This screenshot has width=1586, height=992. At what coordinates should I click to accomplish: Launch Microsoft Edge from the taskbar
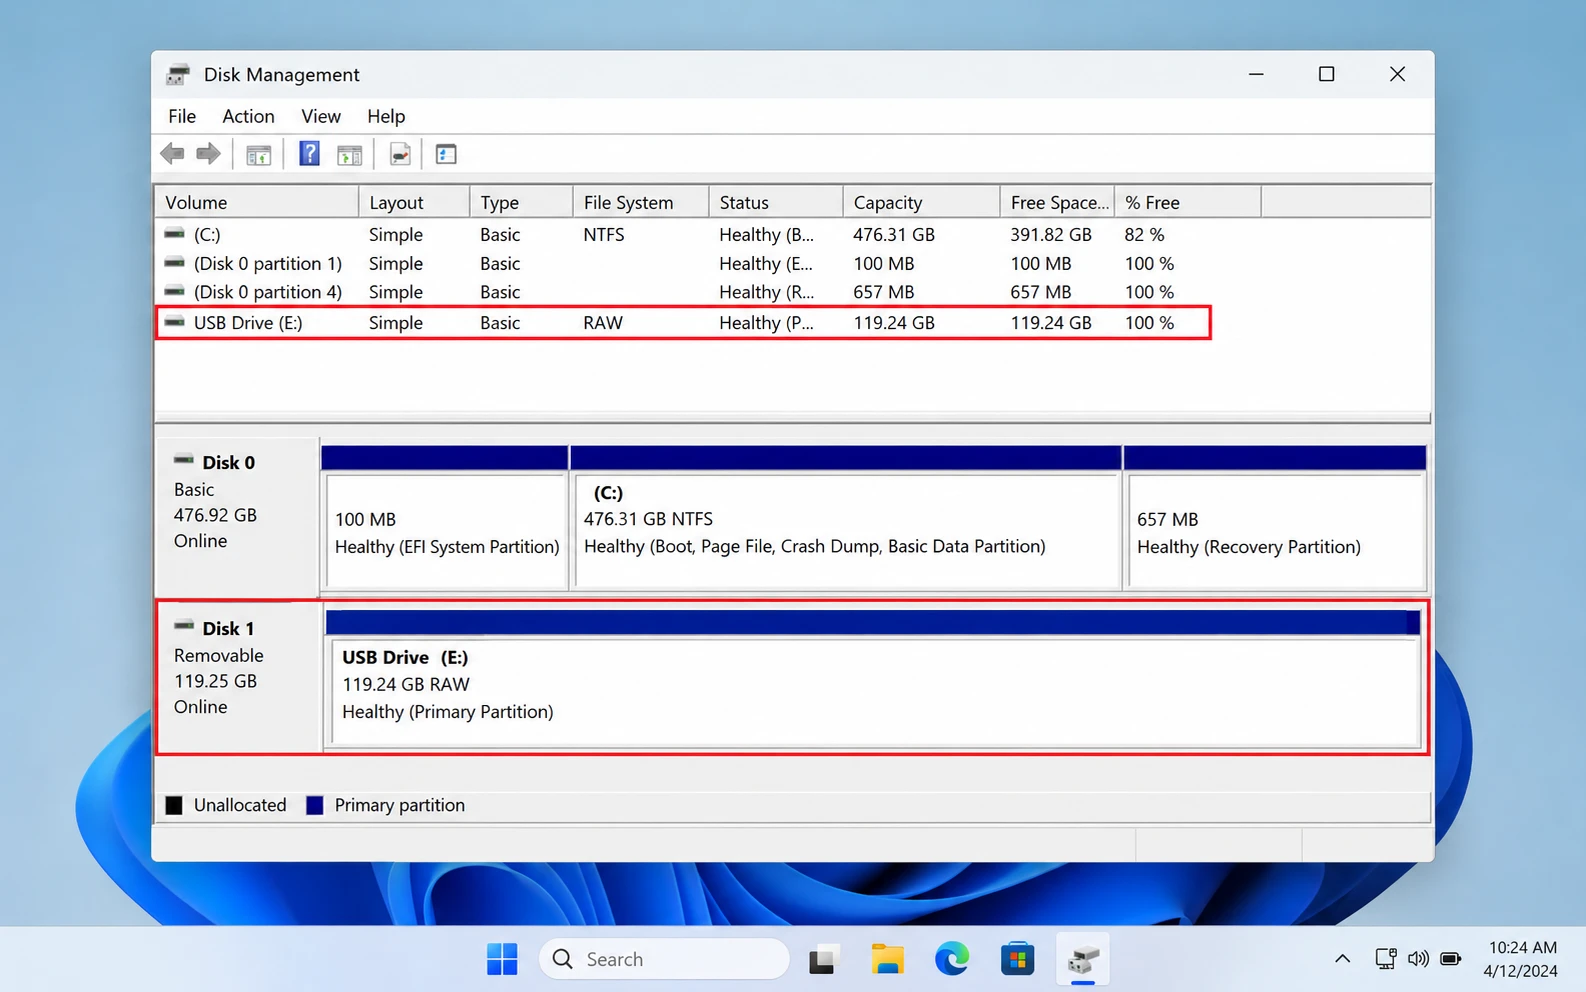[952, 959]
